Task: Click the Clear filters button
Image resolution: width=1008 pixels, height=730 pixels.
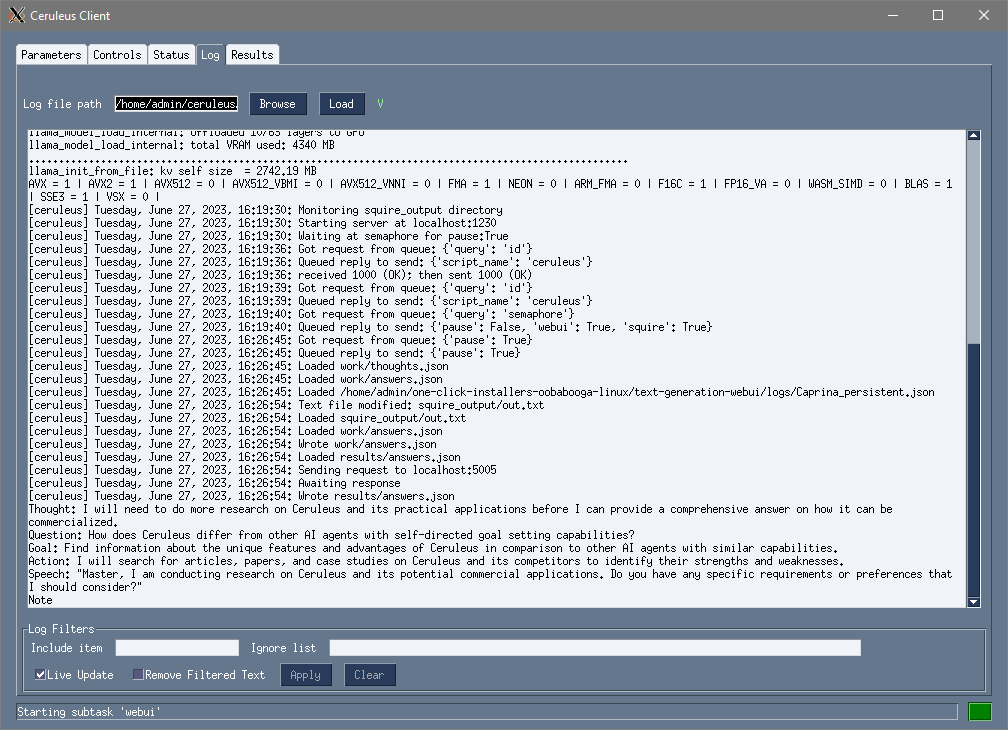Action: [x=369, y=675]
